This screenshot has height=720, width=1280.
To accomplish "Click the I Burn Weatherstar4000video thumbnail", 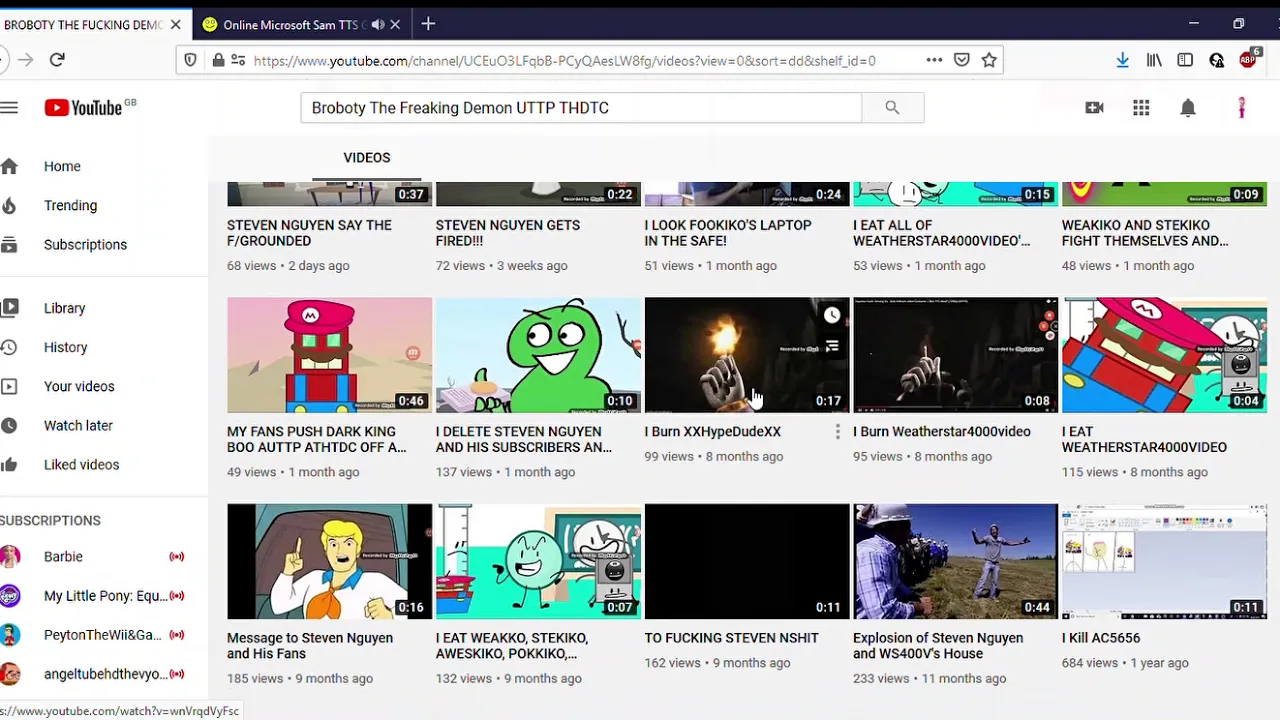I will click(955, 355).
